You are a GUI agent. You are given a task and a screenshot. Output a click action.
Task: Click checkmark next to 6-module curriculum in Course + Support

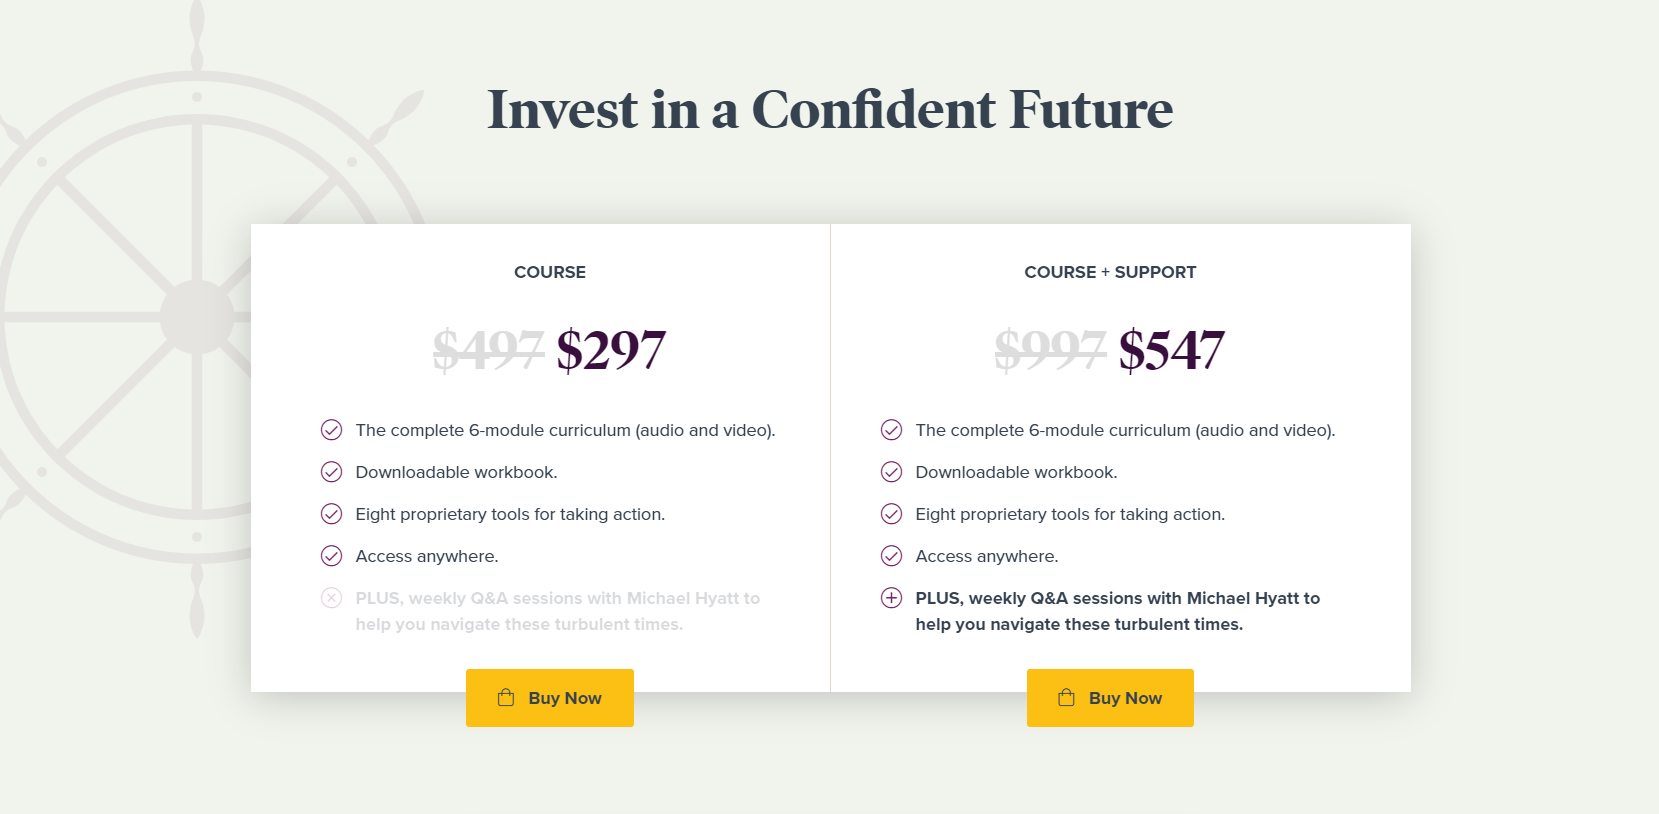891,430
